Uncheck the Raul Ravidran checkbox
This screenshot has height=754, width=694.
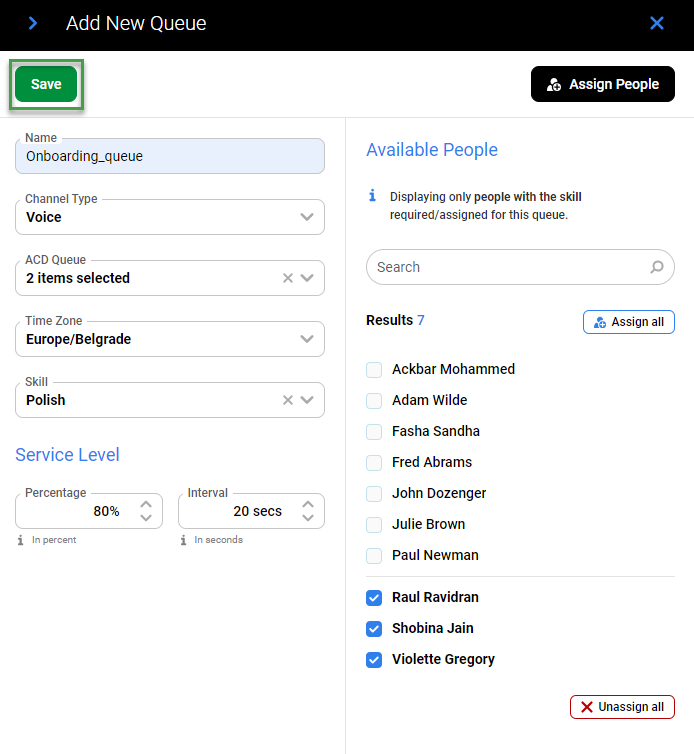pyautogui.click(x=374, y=598)
